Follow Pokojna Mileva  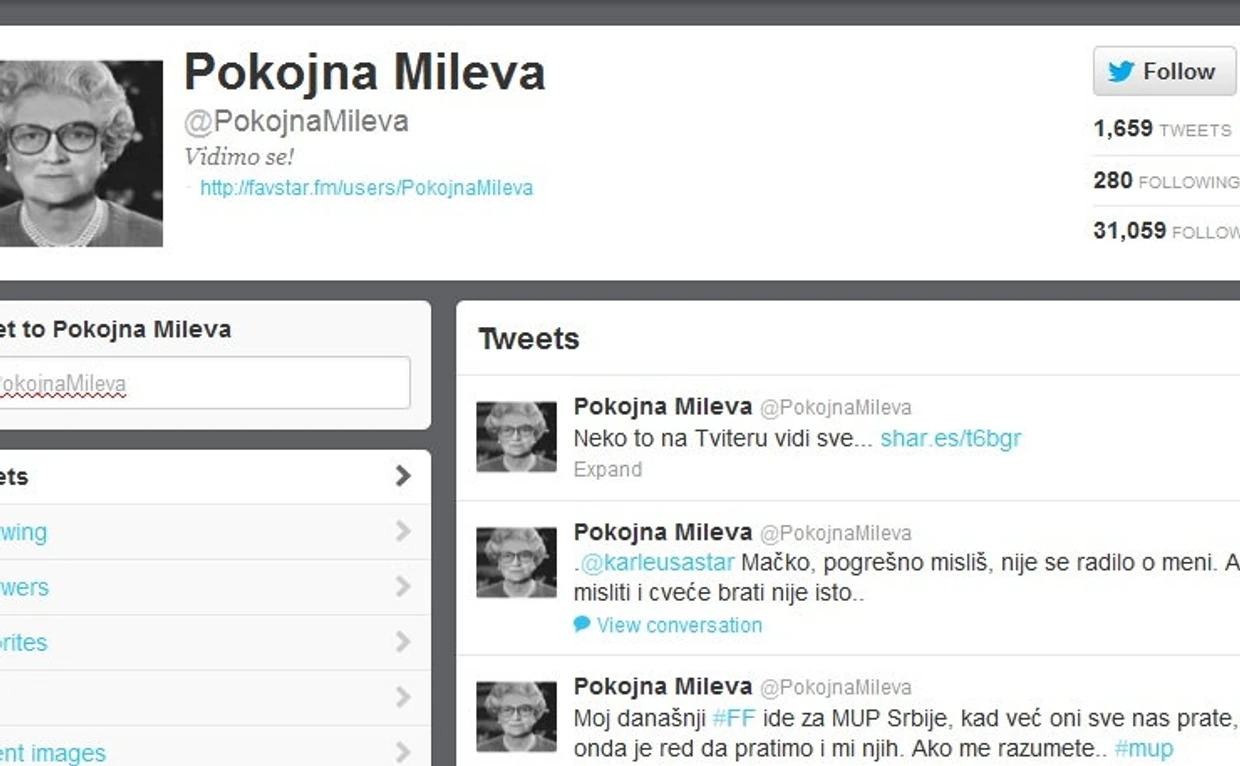(1165, 71)
